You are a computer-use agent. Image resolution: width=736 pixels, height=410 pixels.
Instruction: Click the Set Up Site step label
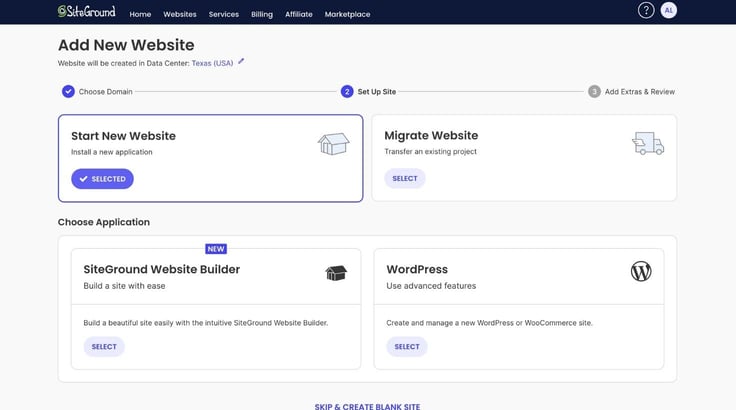tap(377, 92)
